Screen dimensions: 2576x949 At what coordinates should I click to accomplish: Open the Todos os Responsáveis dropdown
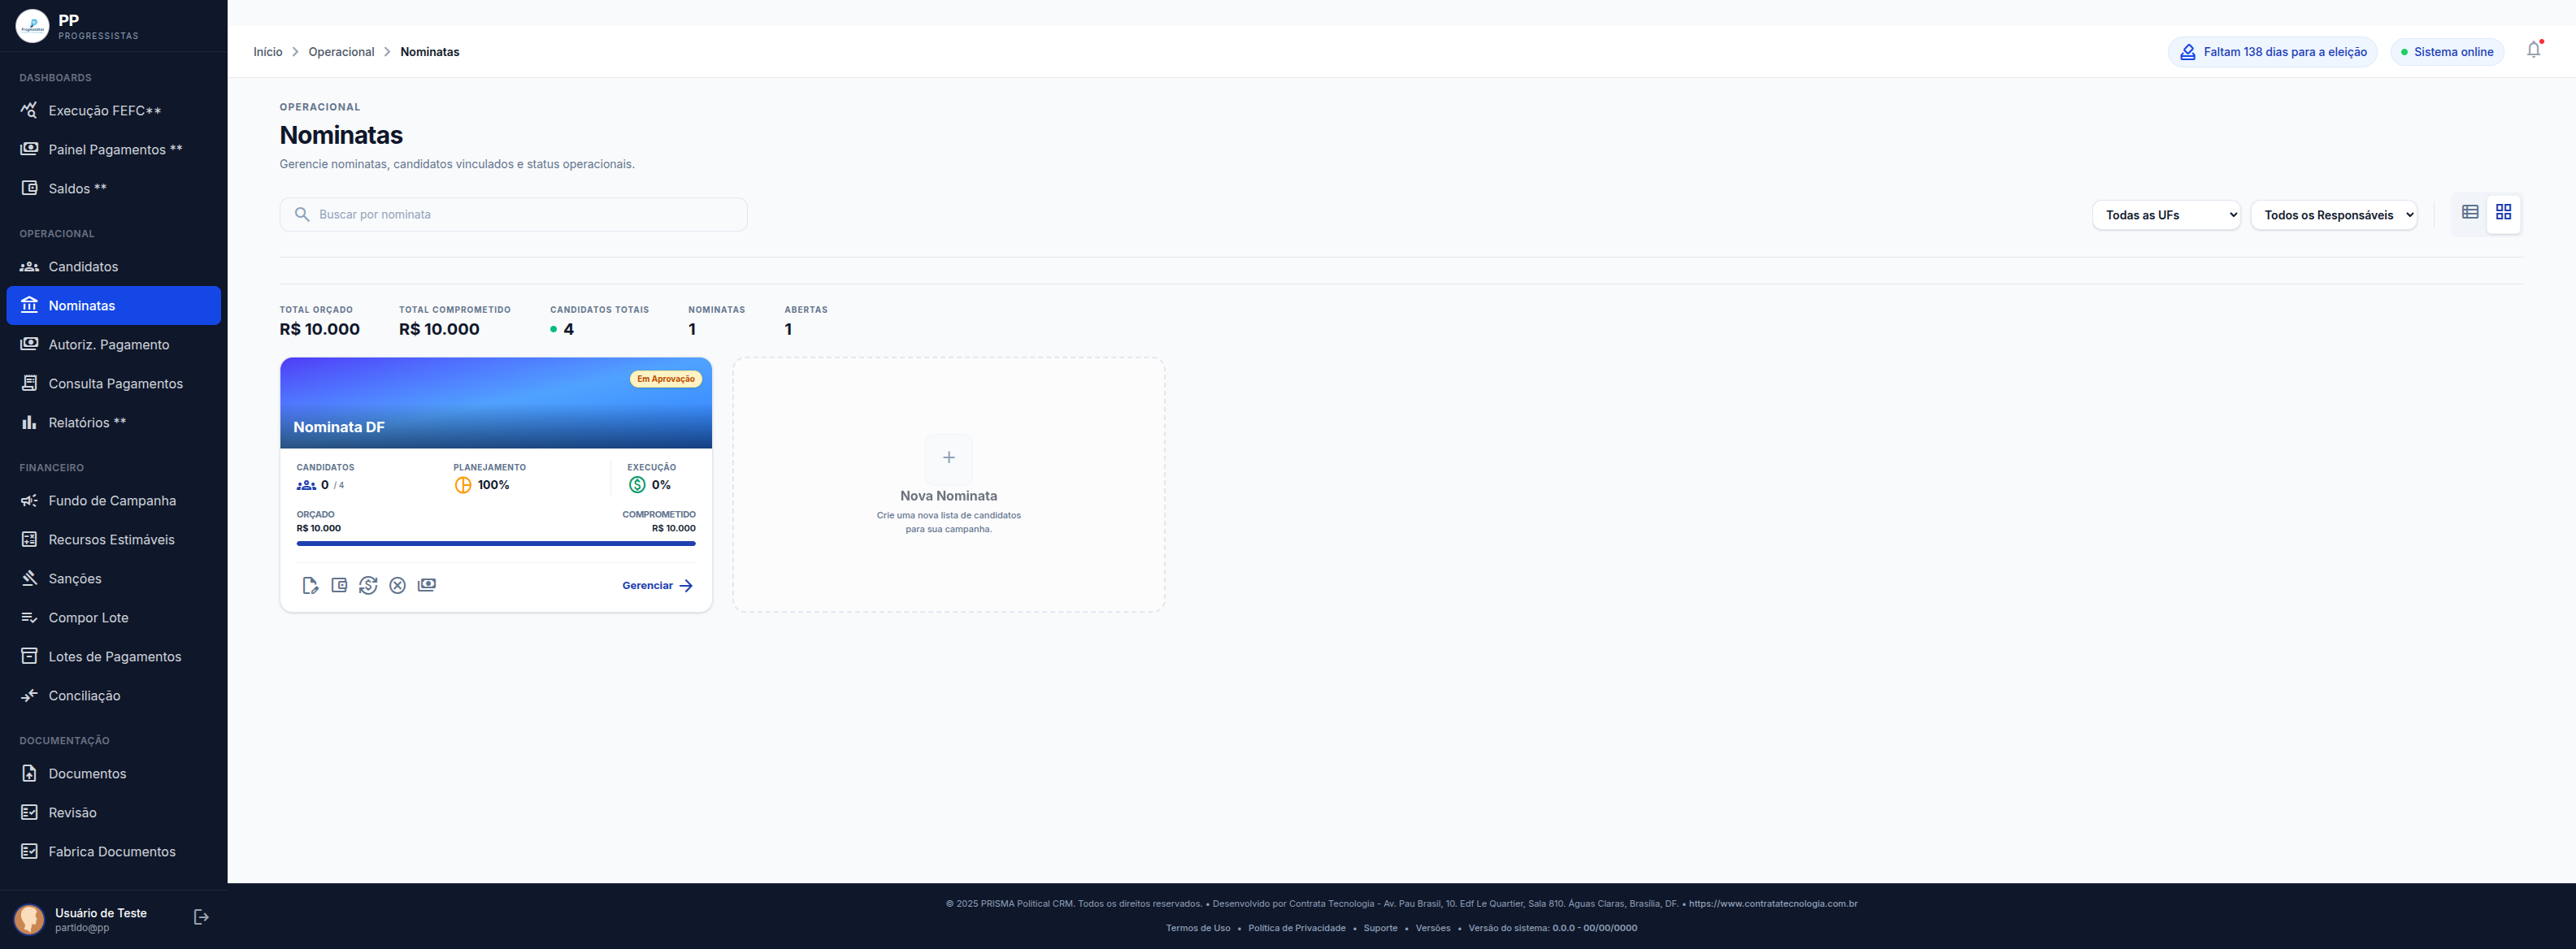click(x=2334, y=215)
